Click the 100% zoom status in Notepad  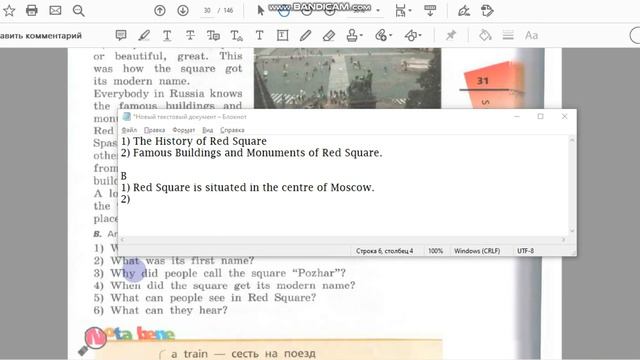436,251
